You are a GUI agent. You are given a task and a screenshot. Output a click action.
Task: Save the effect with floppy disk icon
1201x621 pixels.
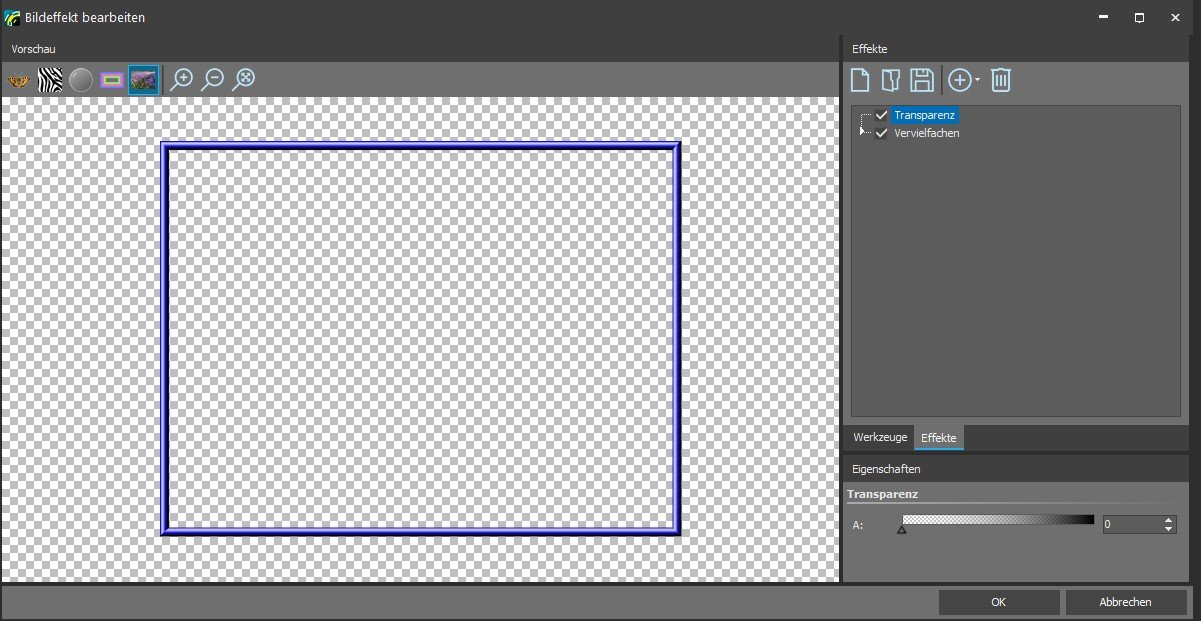click(x=921, y=80)
